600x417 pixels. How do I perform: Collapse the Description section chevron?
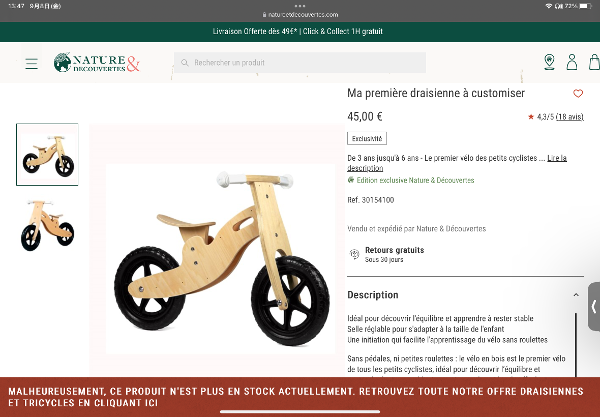[576, 295]
